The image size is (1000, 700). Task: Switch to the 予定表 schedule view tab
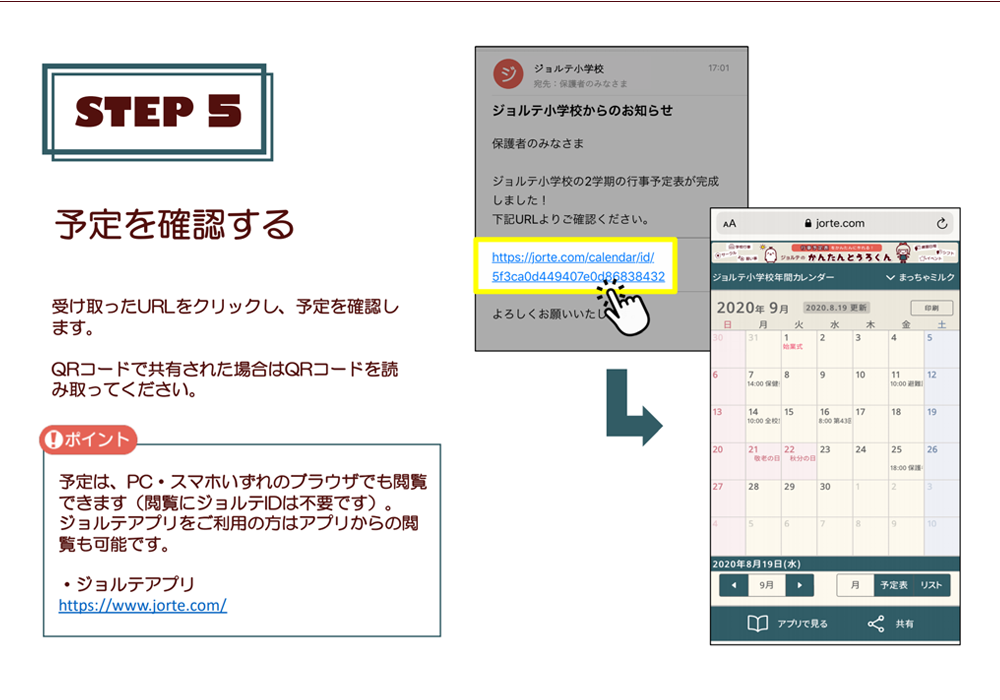click(x=893, y=585)
